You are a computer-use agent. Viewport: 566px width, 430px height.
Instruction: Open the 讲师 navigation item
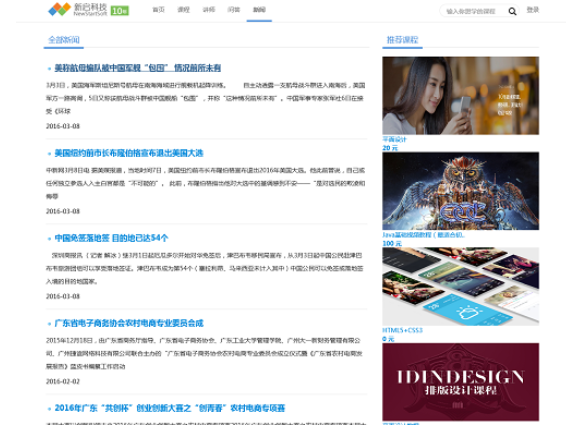click(x=209, y=10)
